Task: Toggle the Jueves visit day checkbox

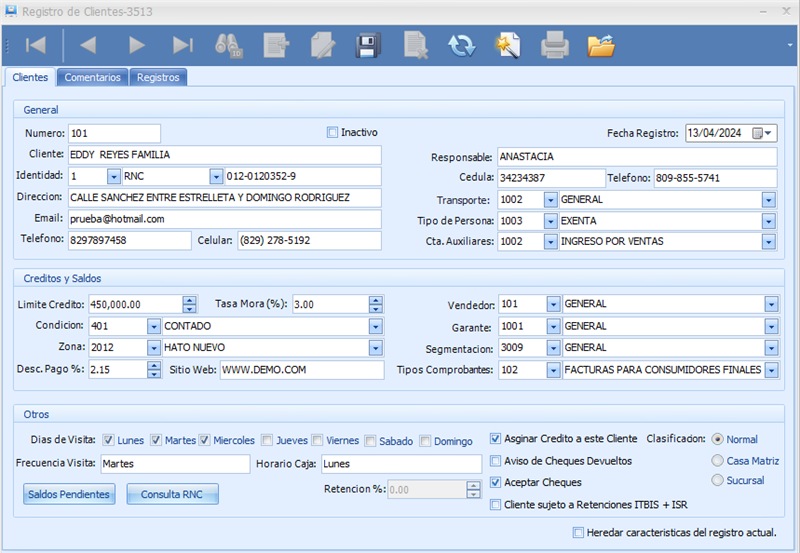Action: coord(267,440)
